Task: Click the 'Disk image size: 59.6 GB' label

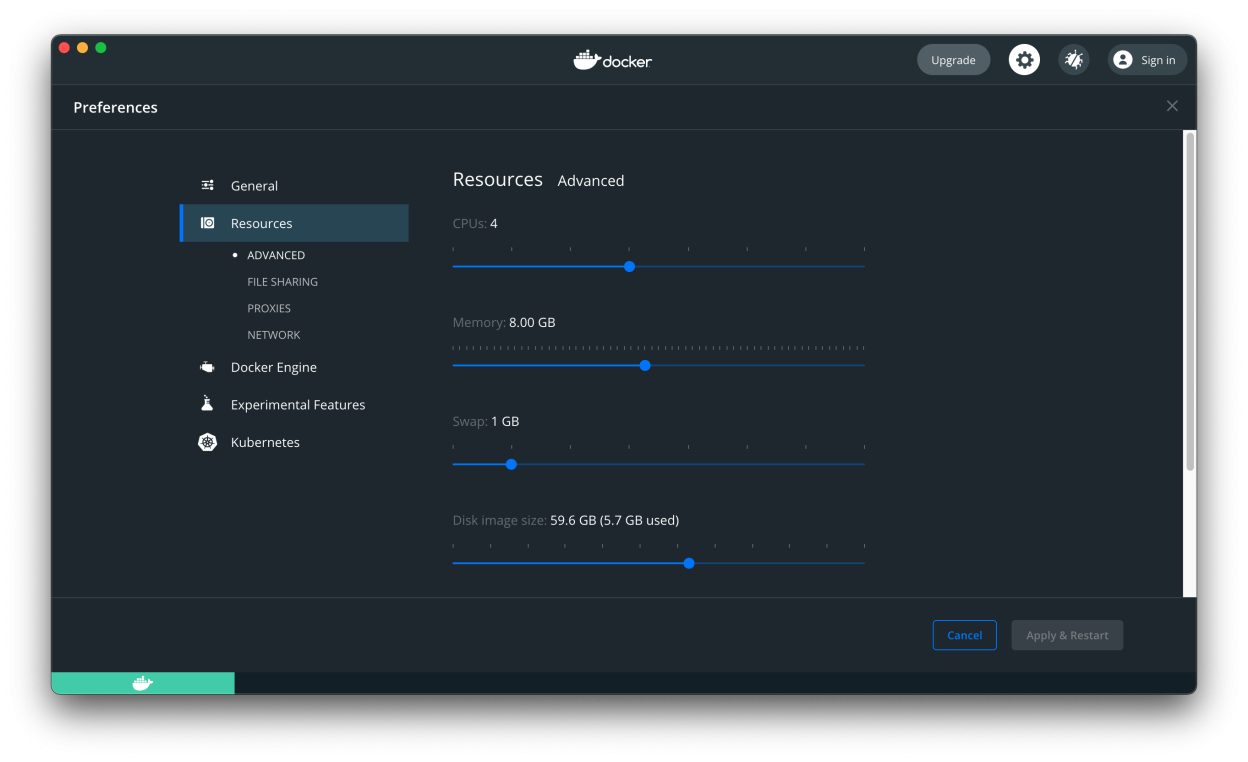Action: tap(566, 520)
